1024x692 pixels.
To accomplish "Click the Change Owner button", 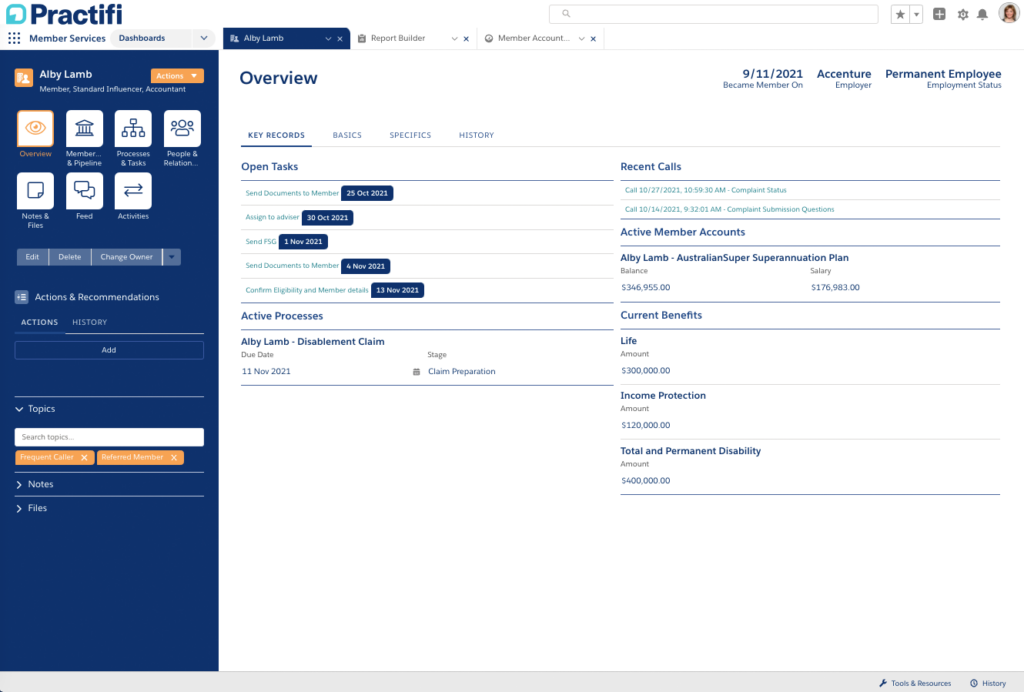I will click(127, 257).
